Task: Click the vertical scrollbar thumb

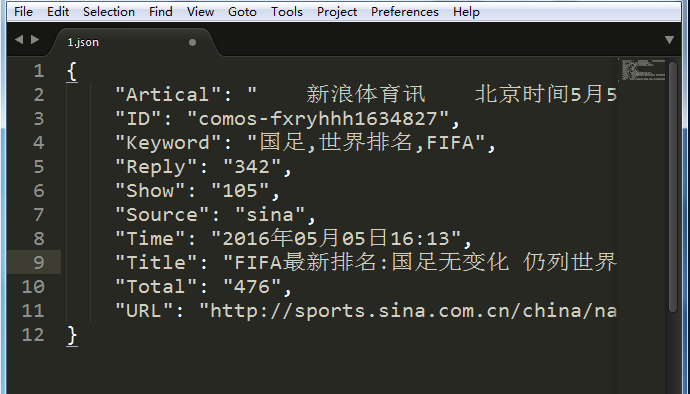Action: pos(673,187)
